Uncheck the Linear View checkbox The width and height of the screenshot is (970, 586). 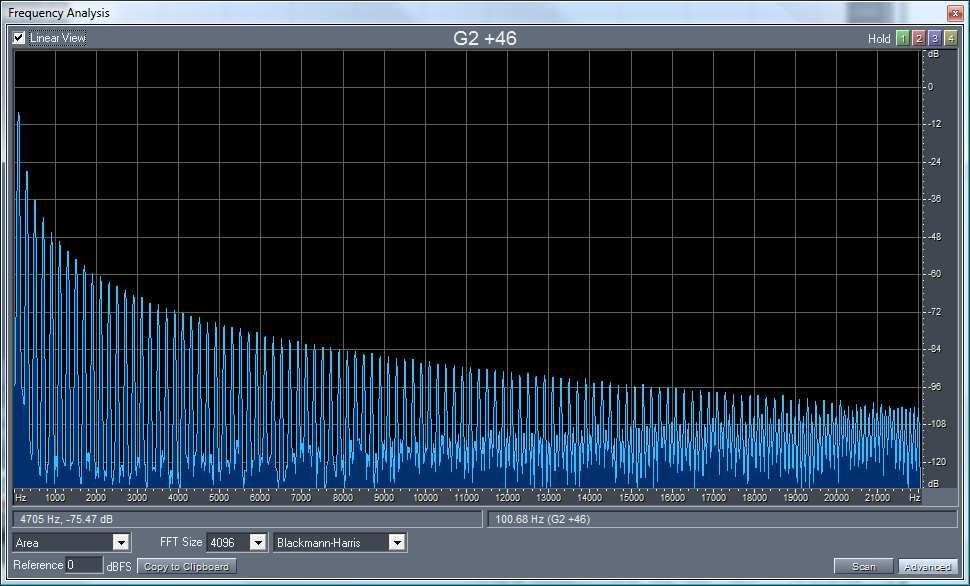(19, 38)
